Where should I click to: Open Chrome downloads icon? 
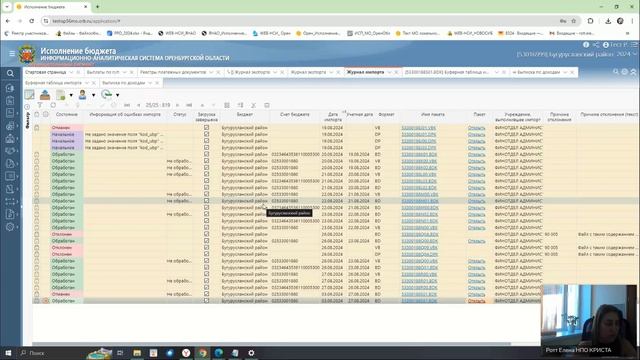608,21
